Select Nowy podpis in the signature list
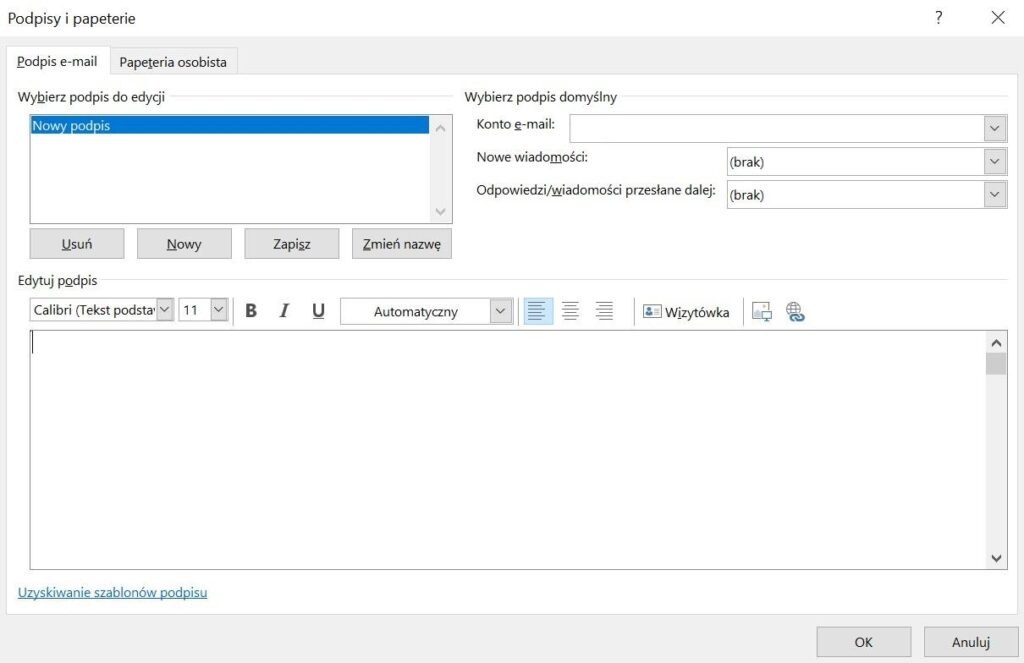The height and width of the screenshot is (663, 1024). coord(229,126)
